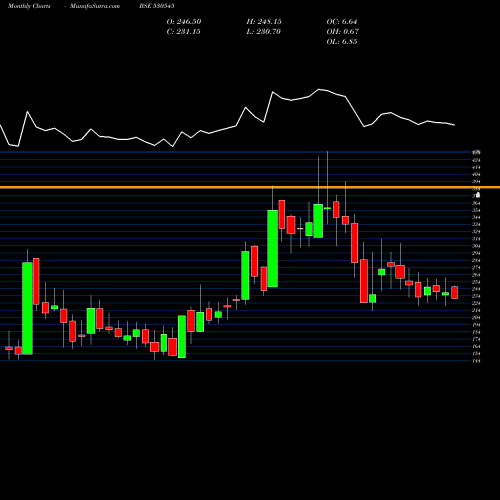Click the low price L: 230.70

[263, 32]
